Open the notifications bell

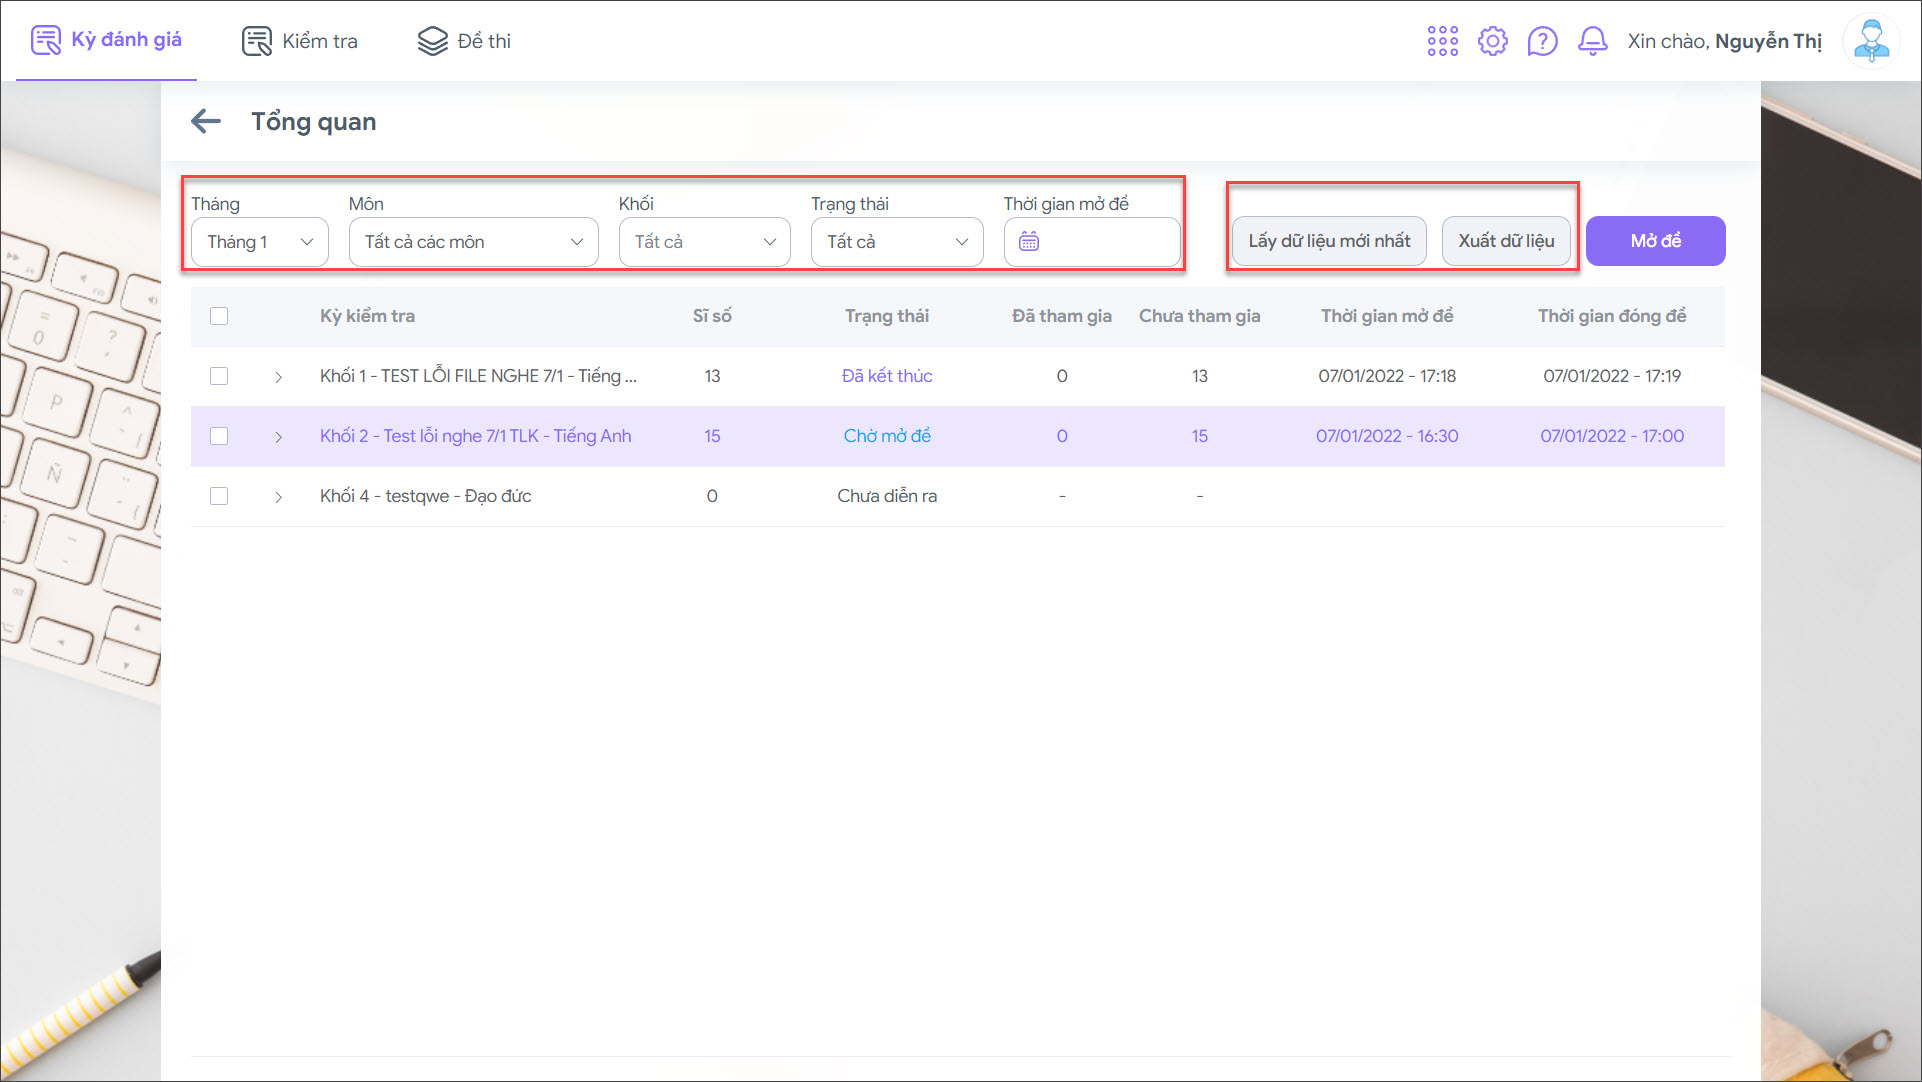(x=1592, y=41)
